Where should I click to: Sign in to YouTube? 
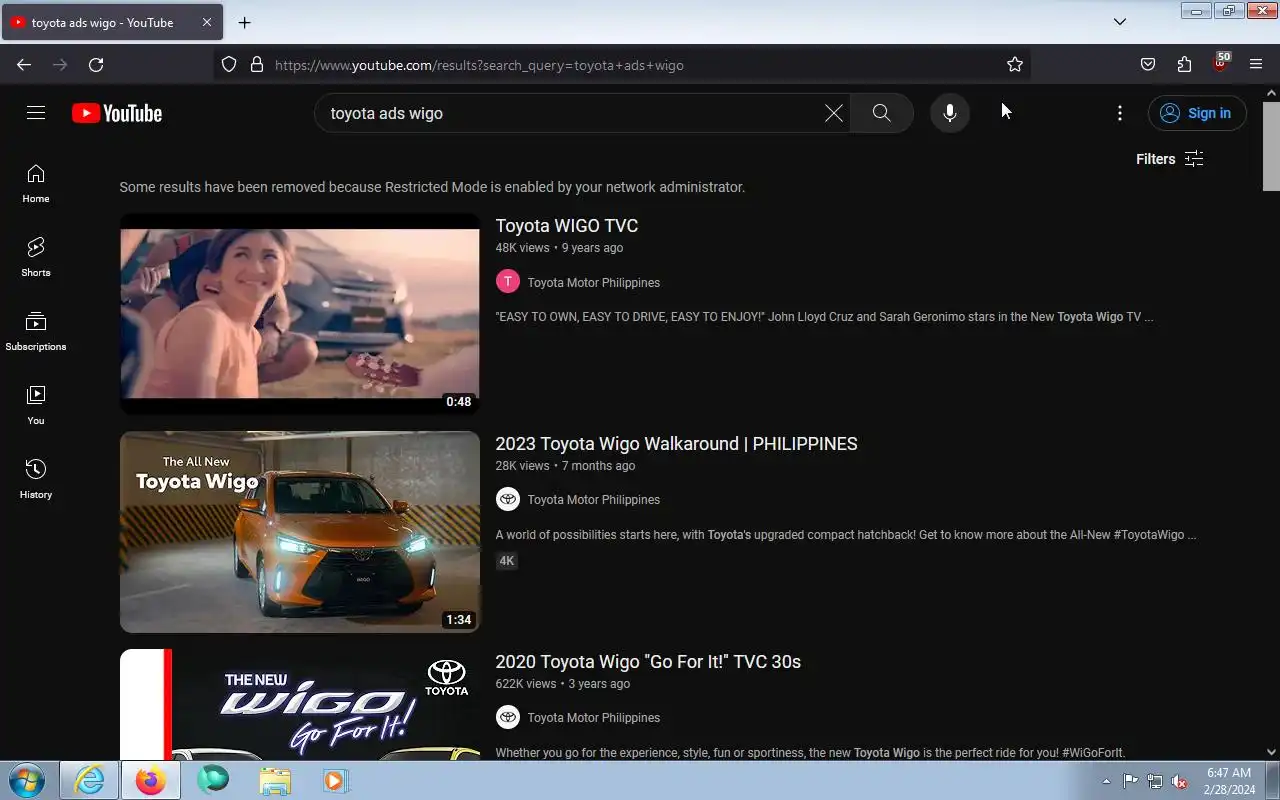1197,113
